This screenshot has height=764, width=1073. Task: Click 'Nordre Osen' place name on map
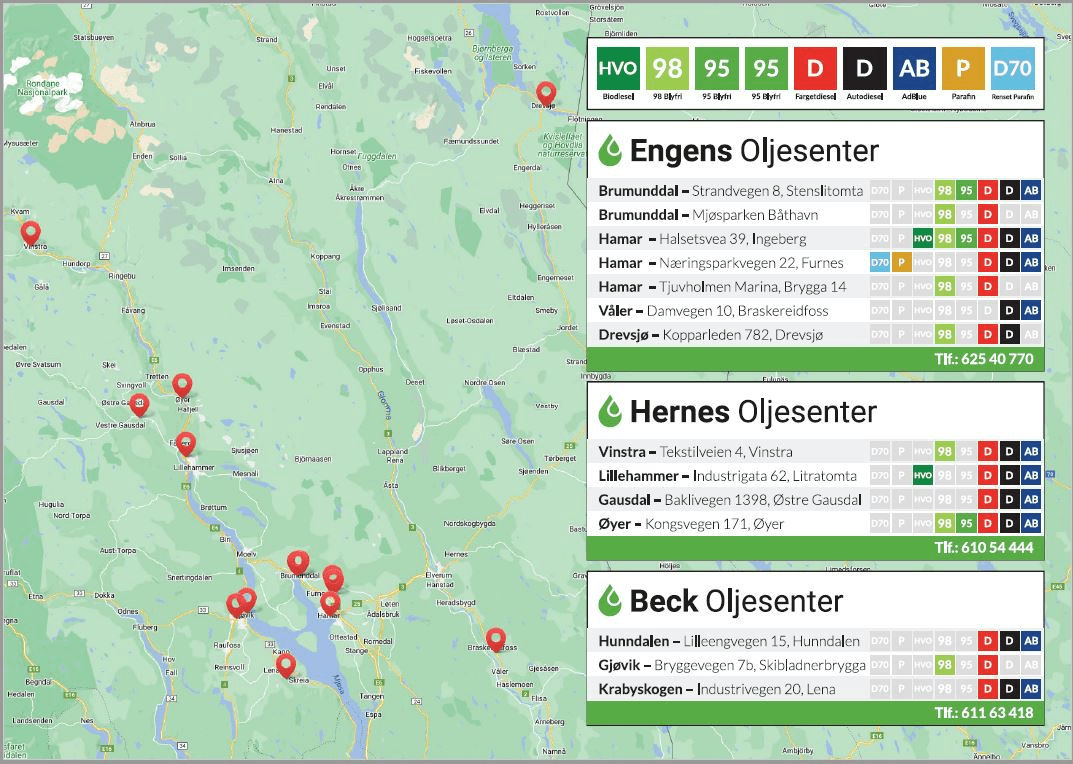coord(484,383)
